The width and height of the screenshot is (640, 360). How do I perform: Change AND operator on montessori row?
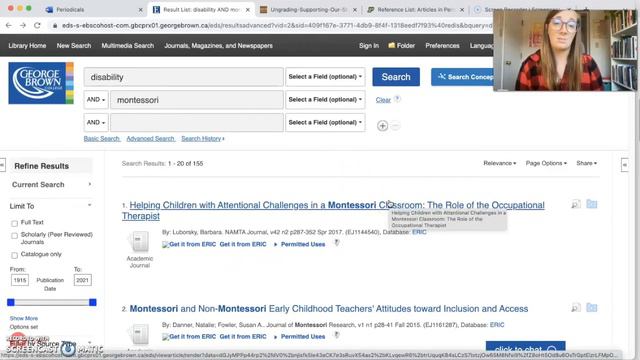tap(96, 100)
